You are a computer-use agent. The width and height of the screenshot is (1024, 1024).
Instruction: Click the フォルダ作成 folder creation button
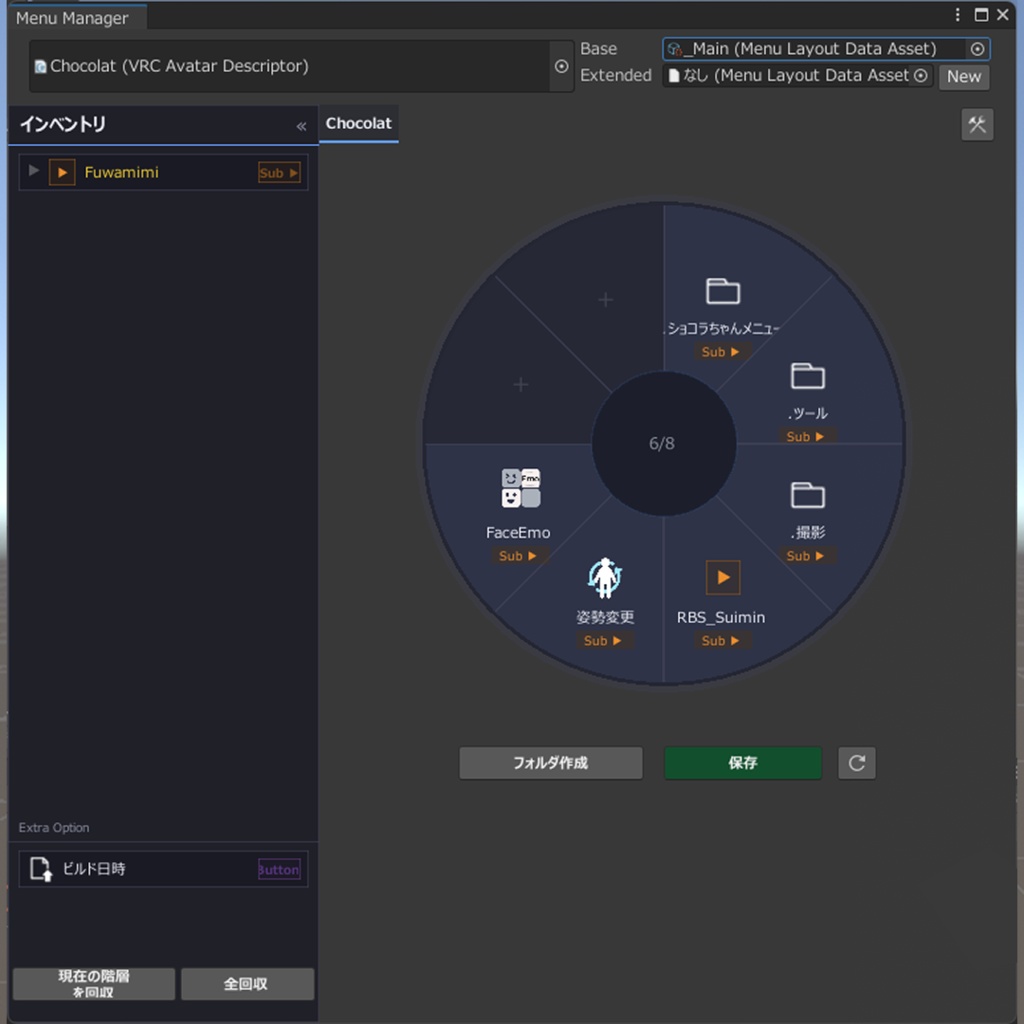point(551,763)
